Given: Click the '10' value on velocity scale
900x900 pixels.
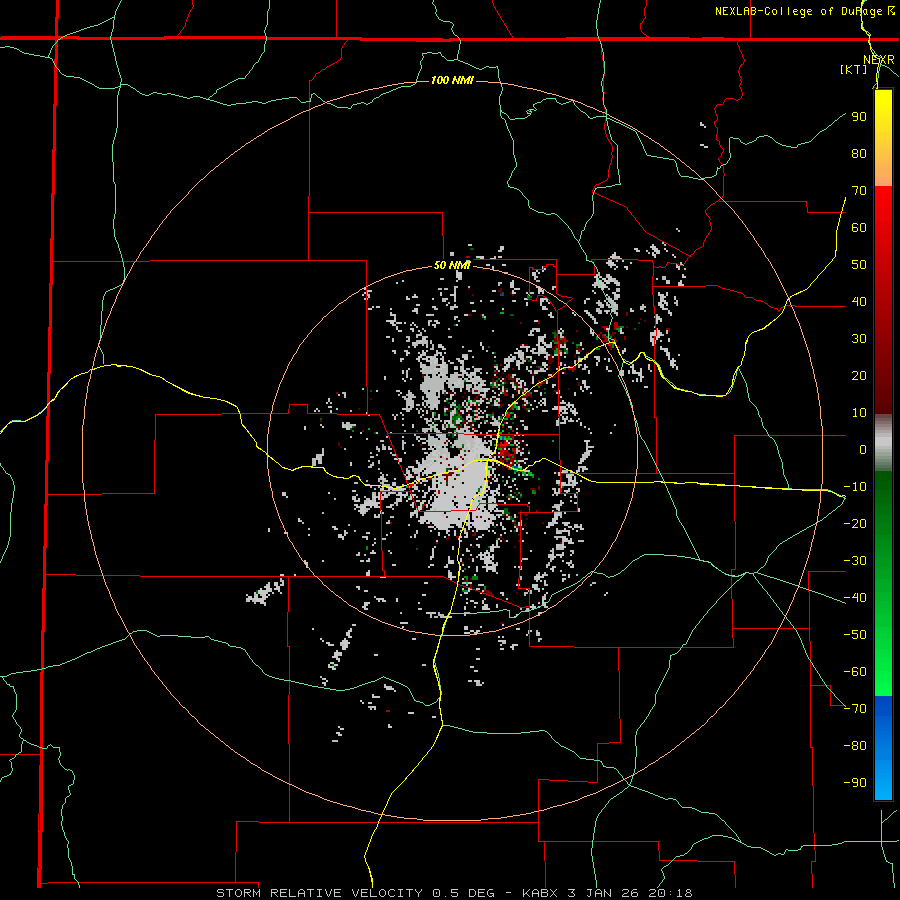Looking at the screenshot, I should click(859, 413).
